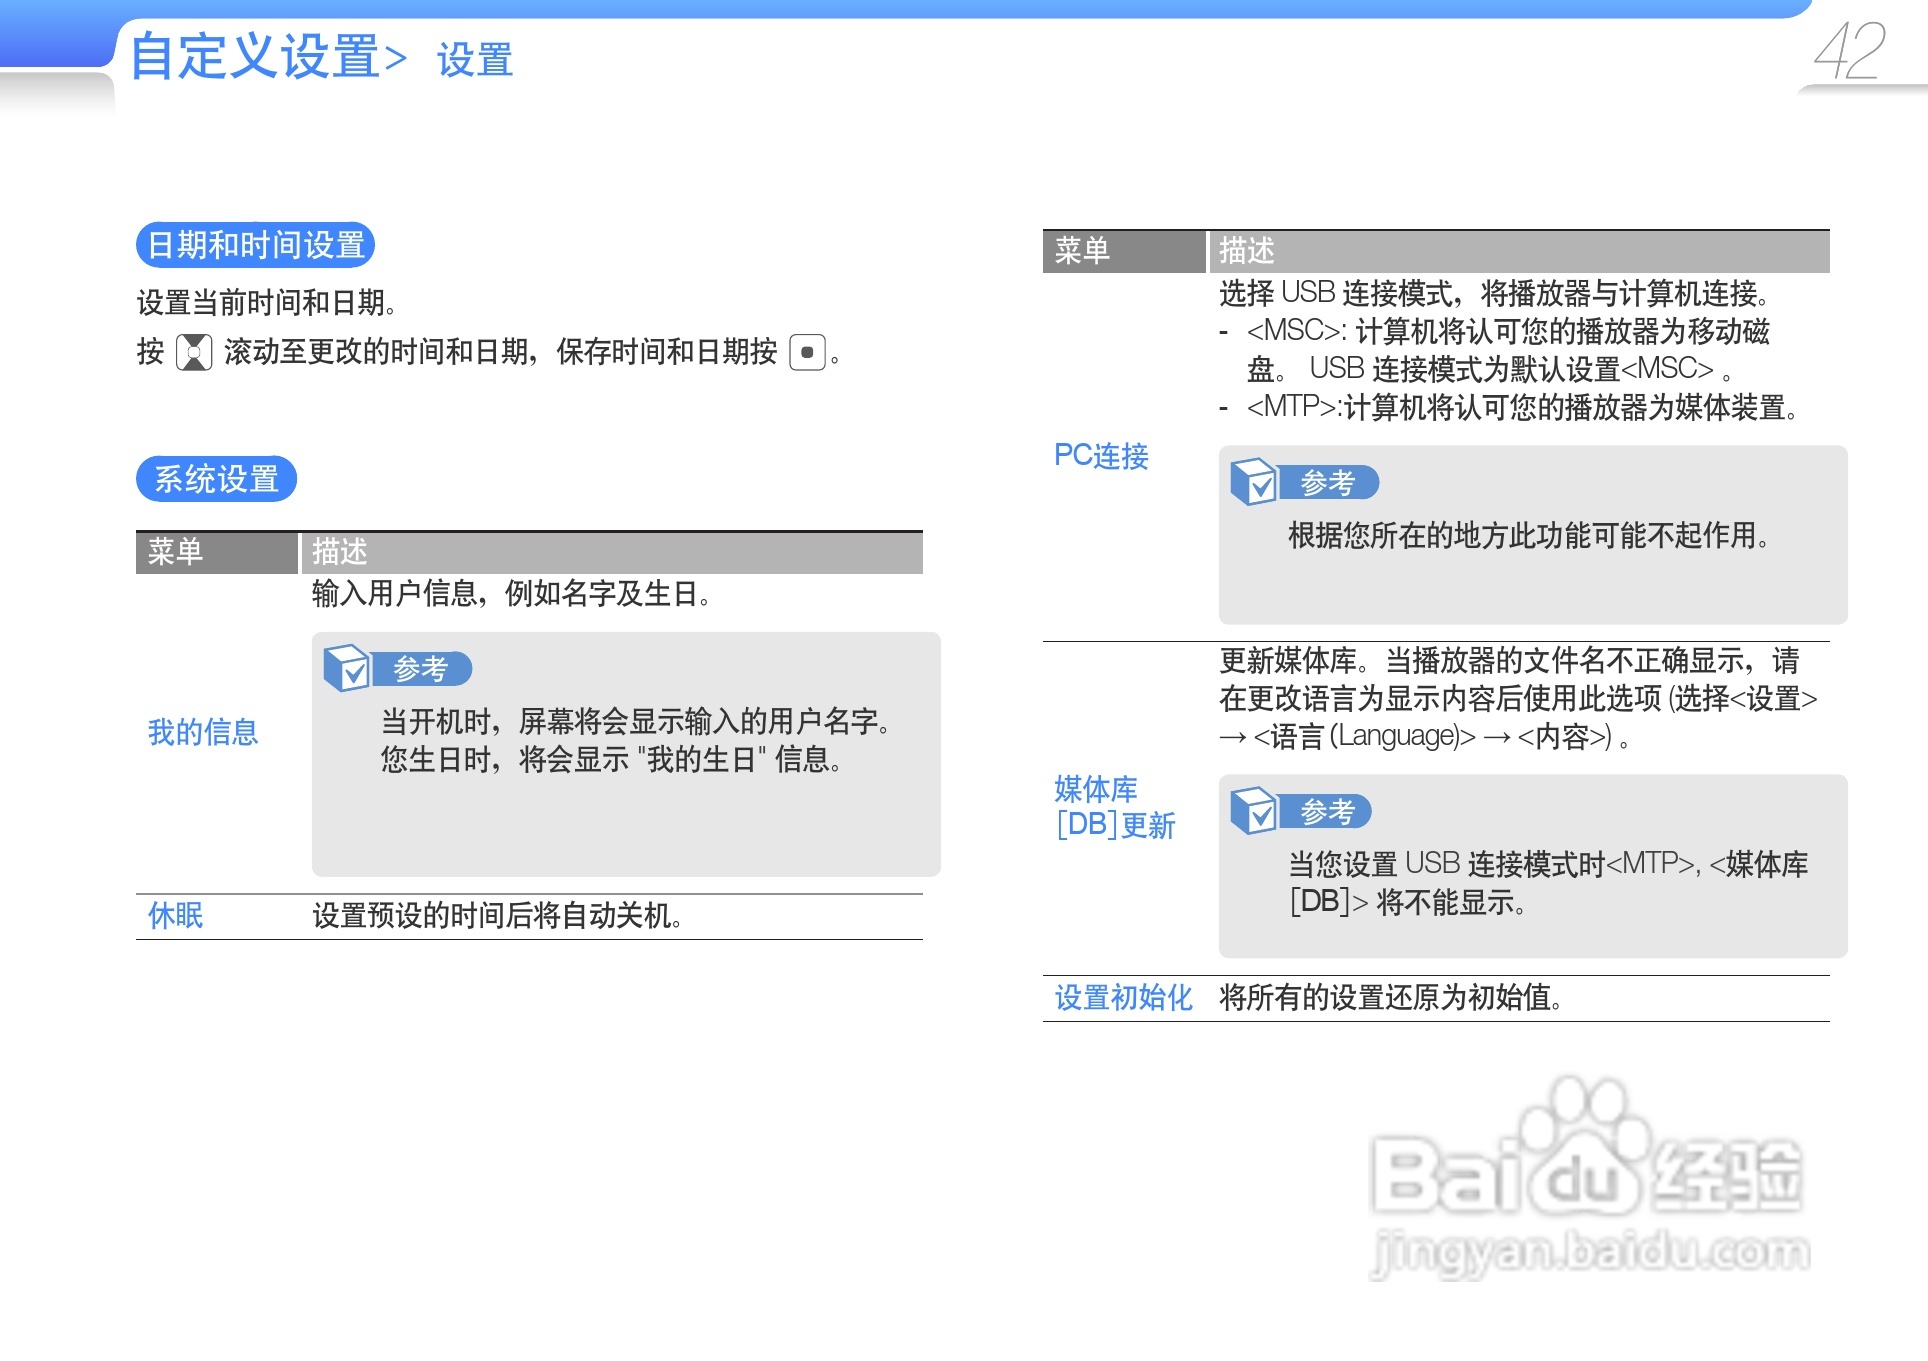The image size is (1928, 1361).
Task: Click the note icon in PC连接 section
Action: click(x=1254, y=482)
